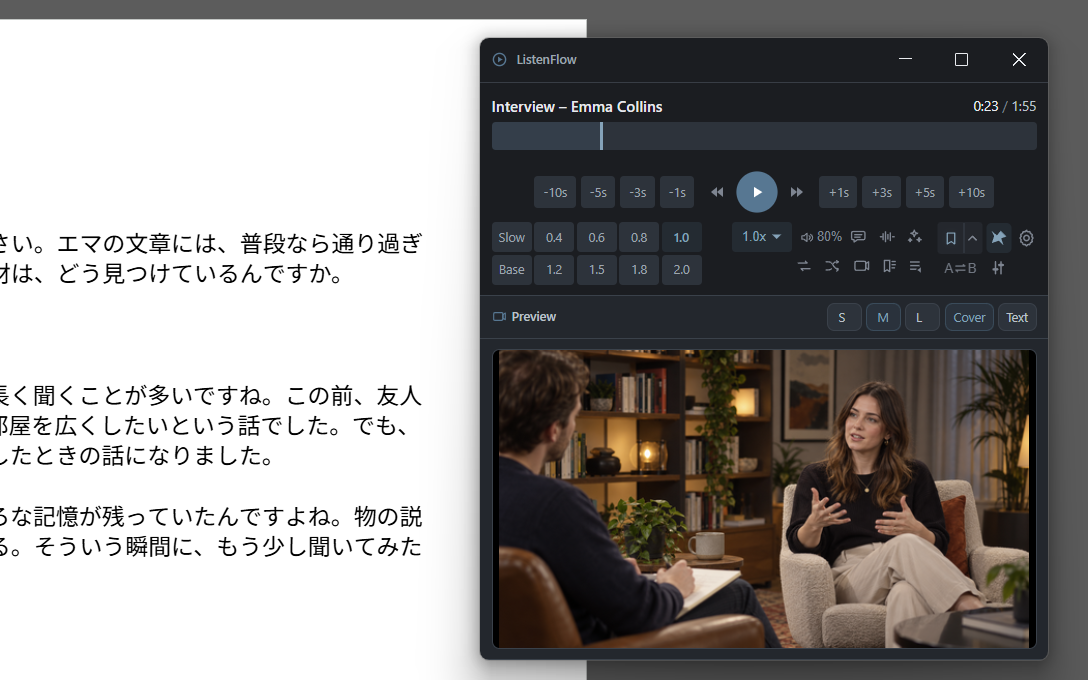Maximize the ListenFlow window
The width and height of the screenshot is (1088, 680).
961,60
